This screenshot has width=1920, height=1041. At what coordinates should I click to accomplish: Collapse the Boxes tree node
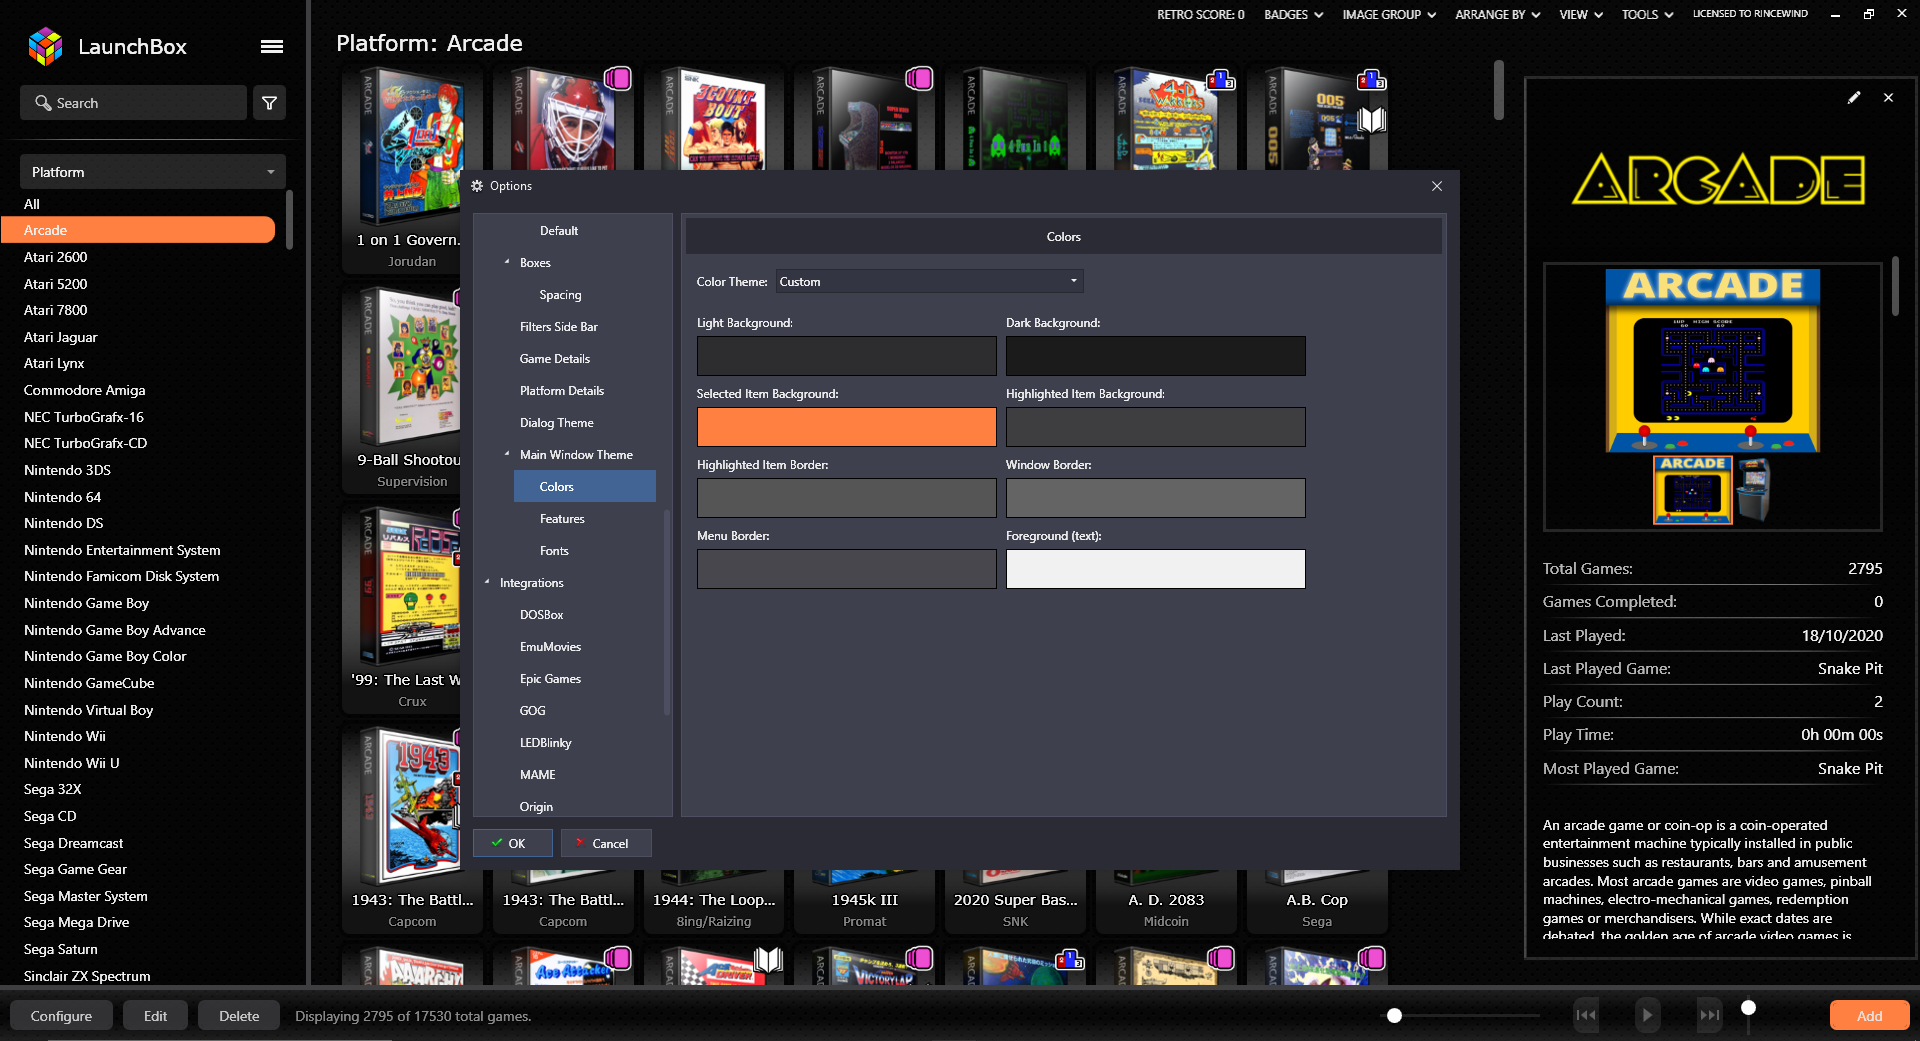[507, 262]
